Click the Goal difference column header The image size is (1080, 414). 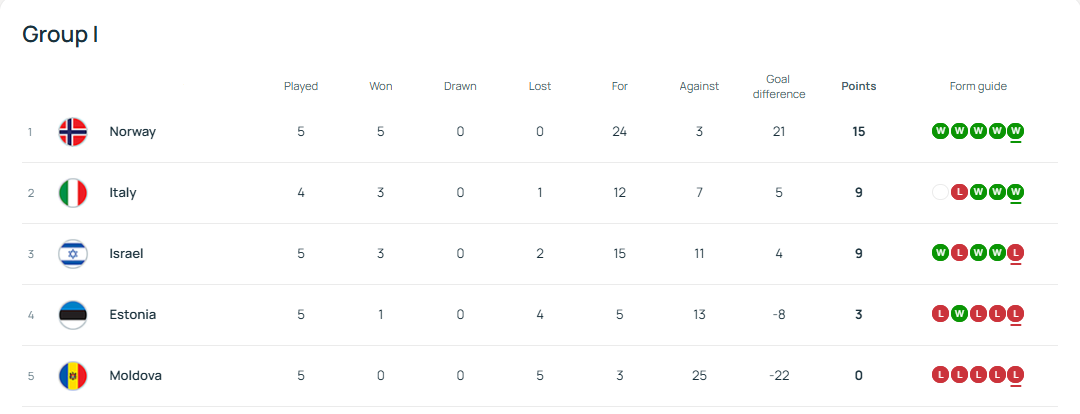pos(778,86)
